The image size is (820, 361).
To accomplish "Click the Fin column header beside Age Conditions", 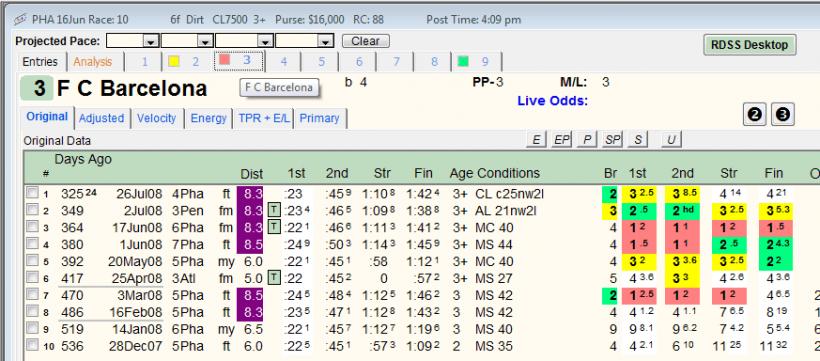I will click(424, 174).
